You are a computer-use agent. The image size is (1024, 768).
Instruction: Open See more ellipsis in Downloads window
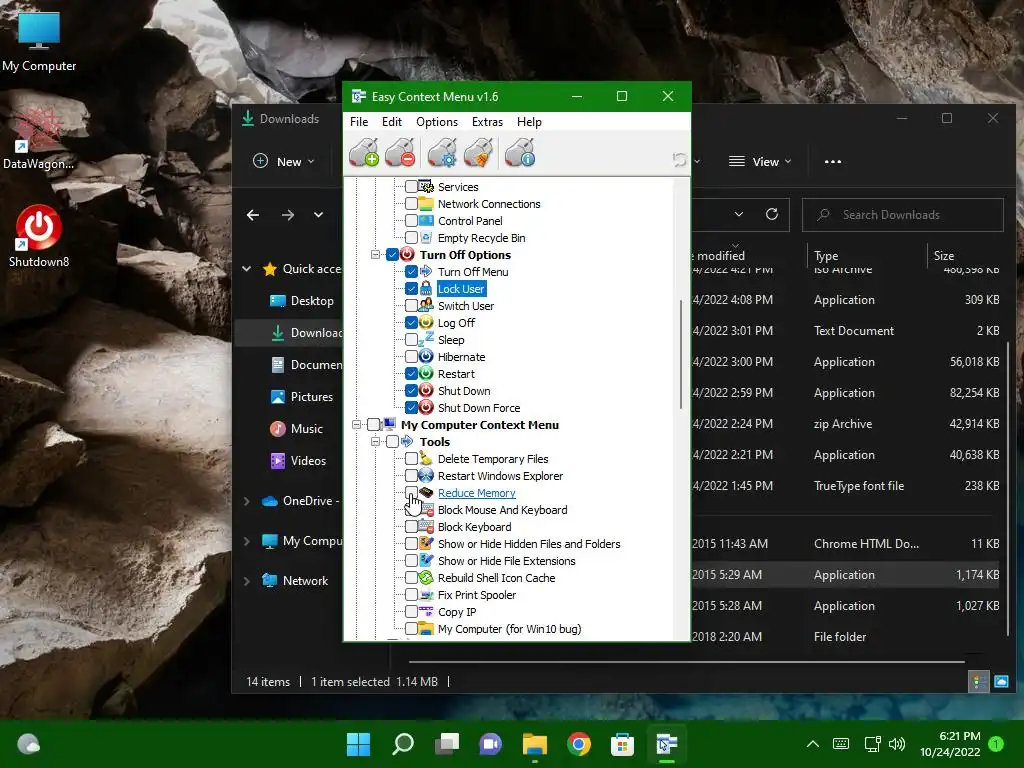833,161
